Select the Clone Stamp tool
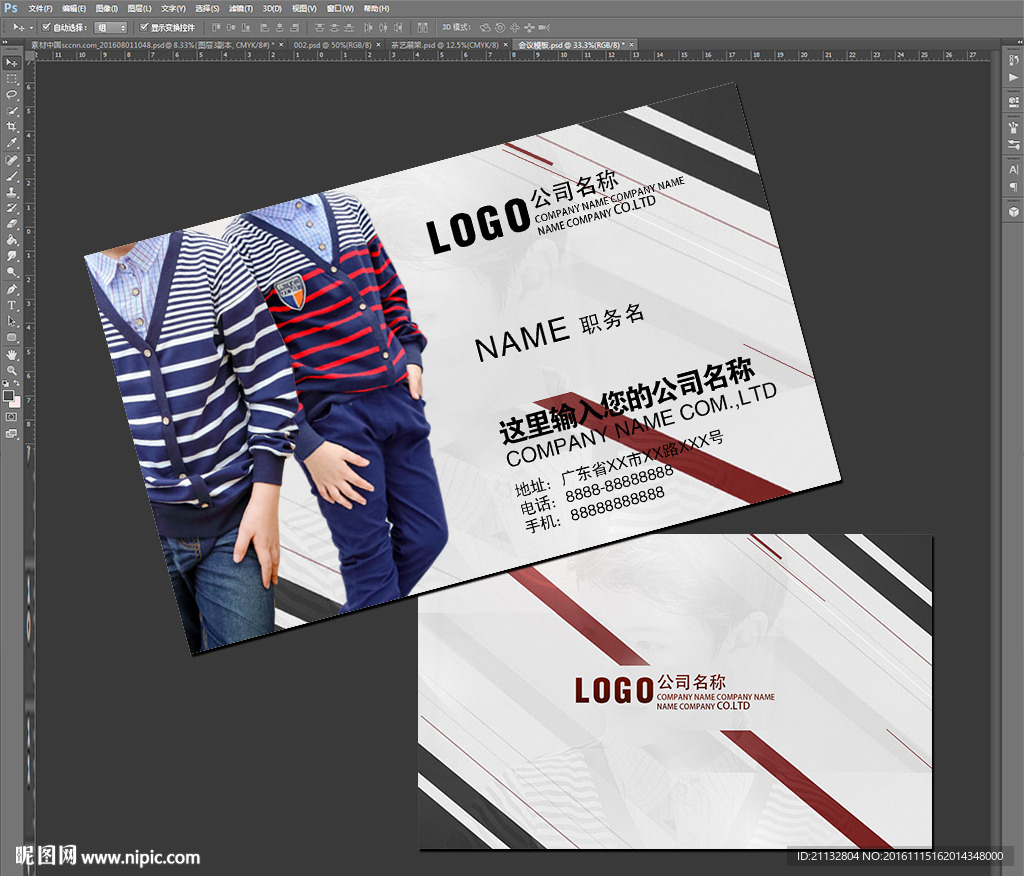Image resolution: width=1024 pixels, height=876 pixels. point(12,192)
